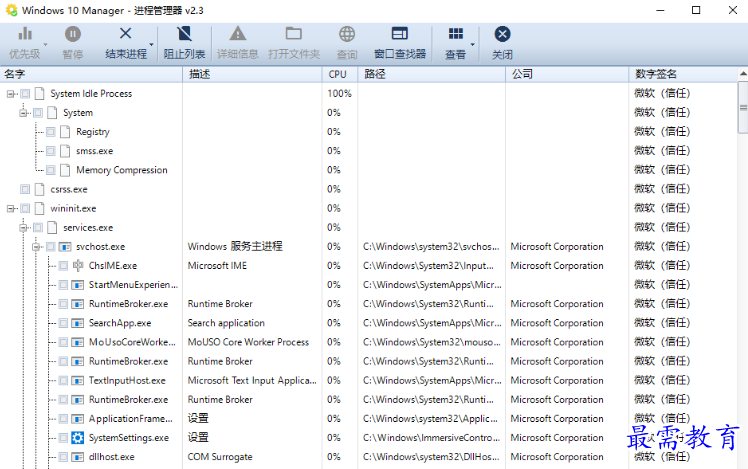Click the dllhost.exe process icon

coord(77,457)
